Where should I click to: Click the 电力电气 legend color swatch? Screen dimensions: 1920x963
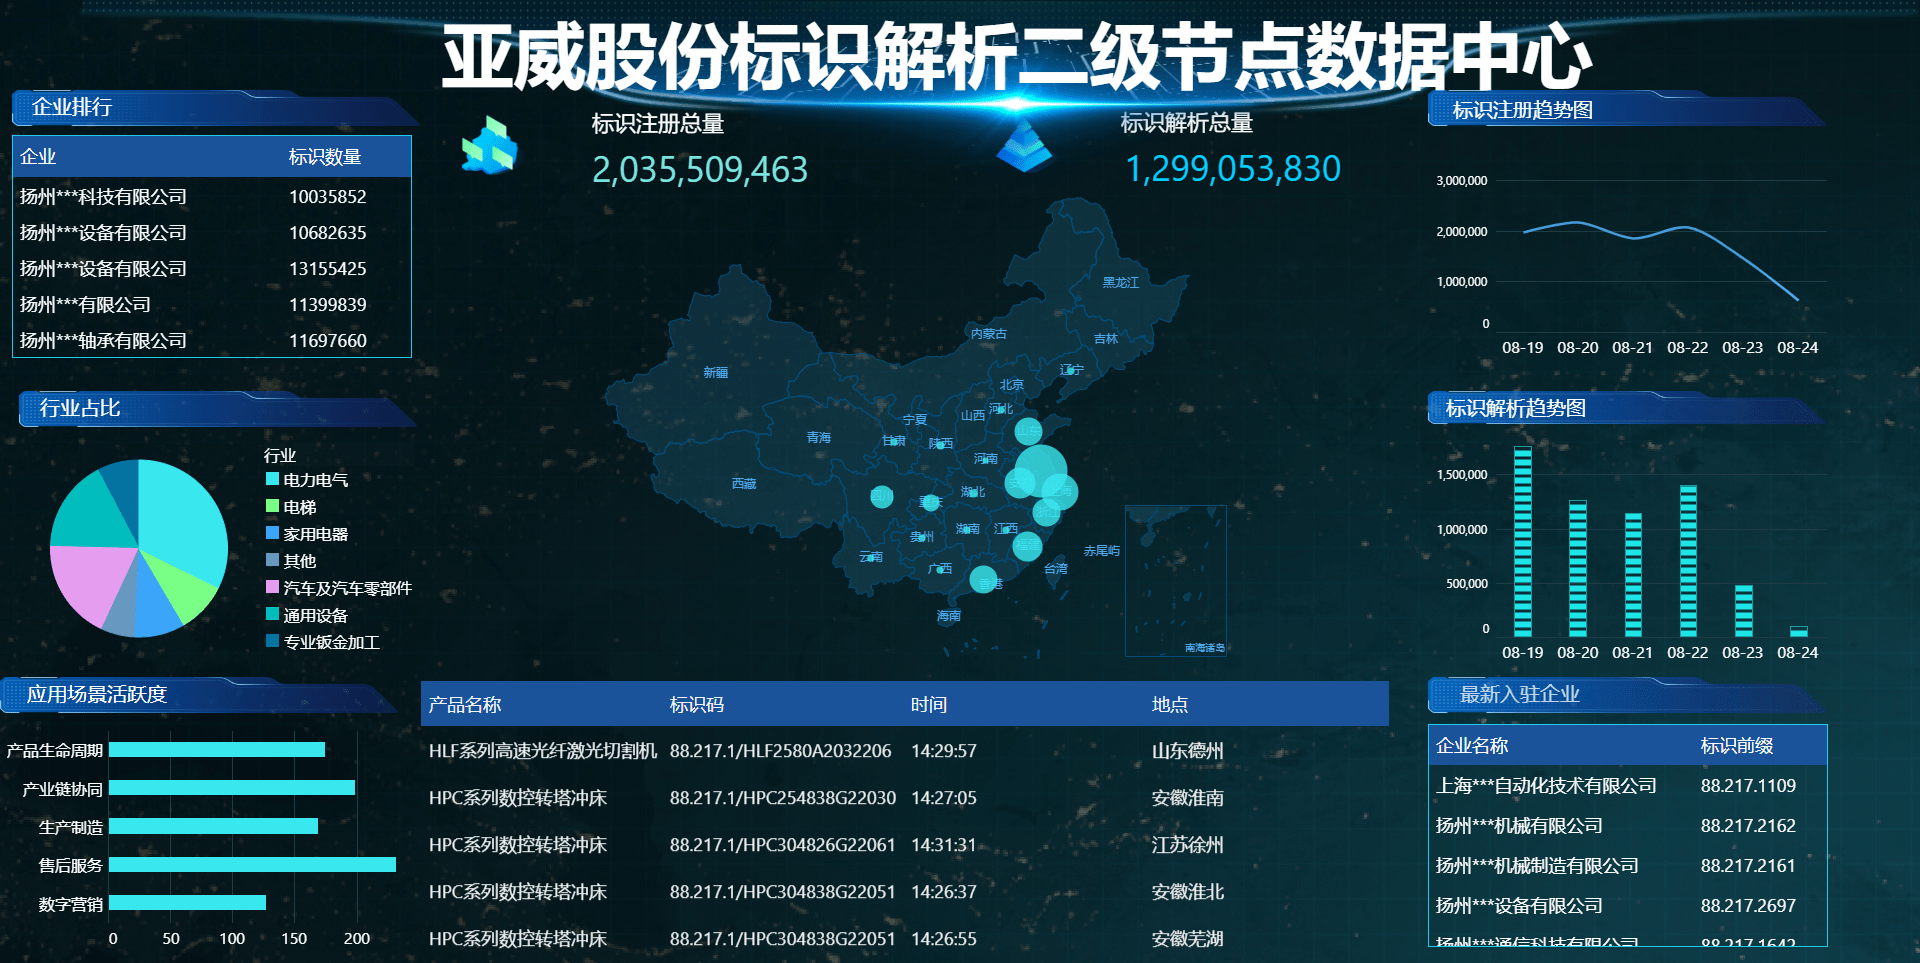point(272,479)
